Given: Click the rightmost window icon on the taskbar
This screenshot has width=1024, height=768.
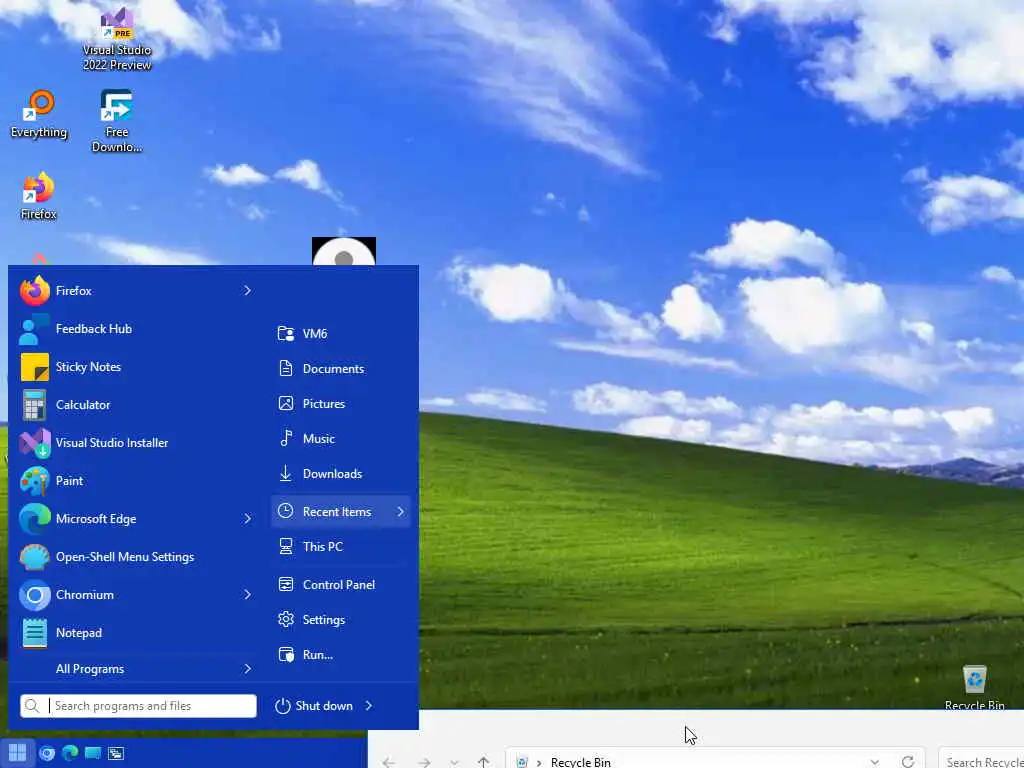Looking at the screenshot, I should (116, 754).
